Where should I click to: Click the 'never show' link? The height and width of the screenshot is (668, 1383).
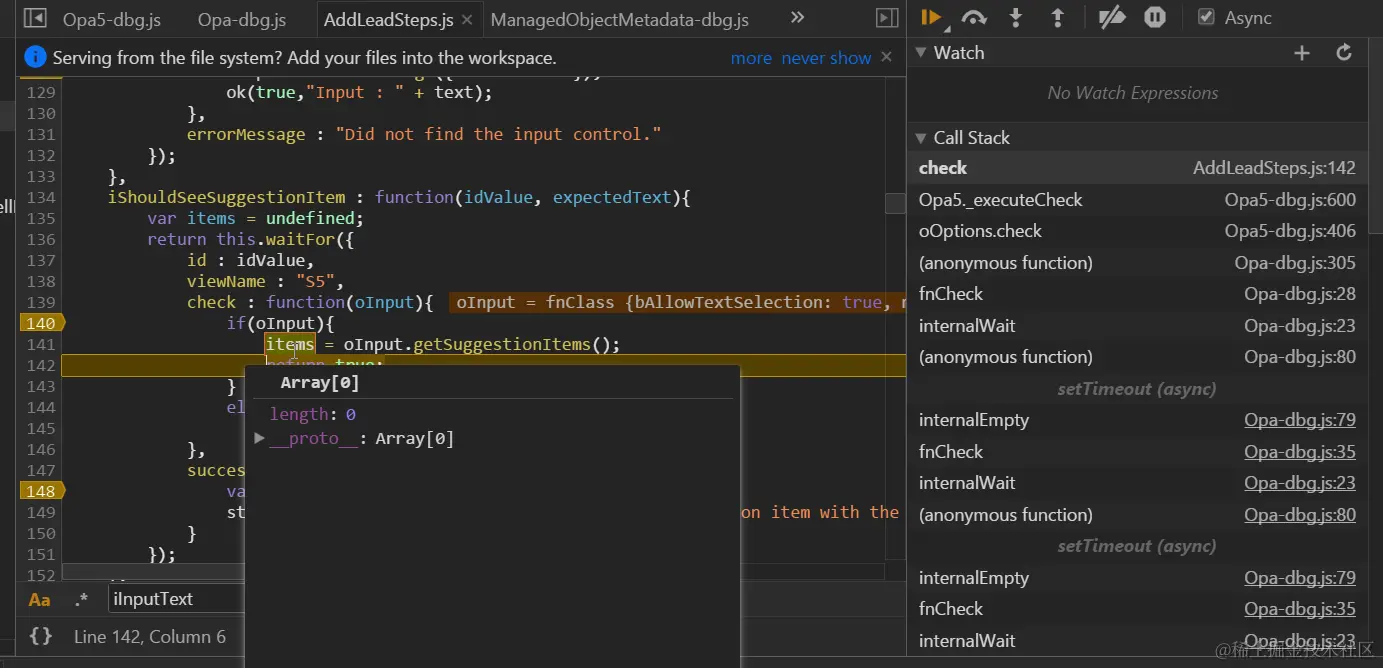click(x=826, y=58)
